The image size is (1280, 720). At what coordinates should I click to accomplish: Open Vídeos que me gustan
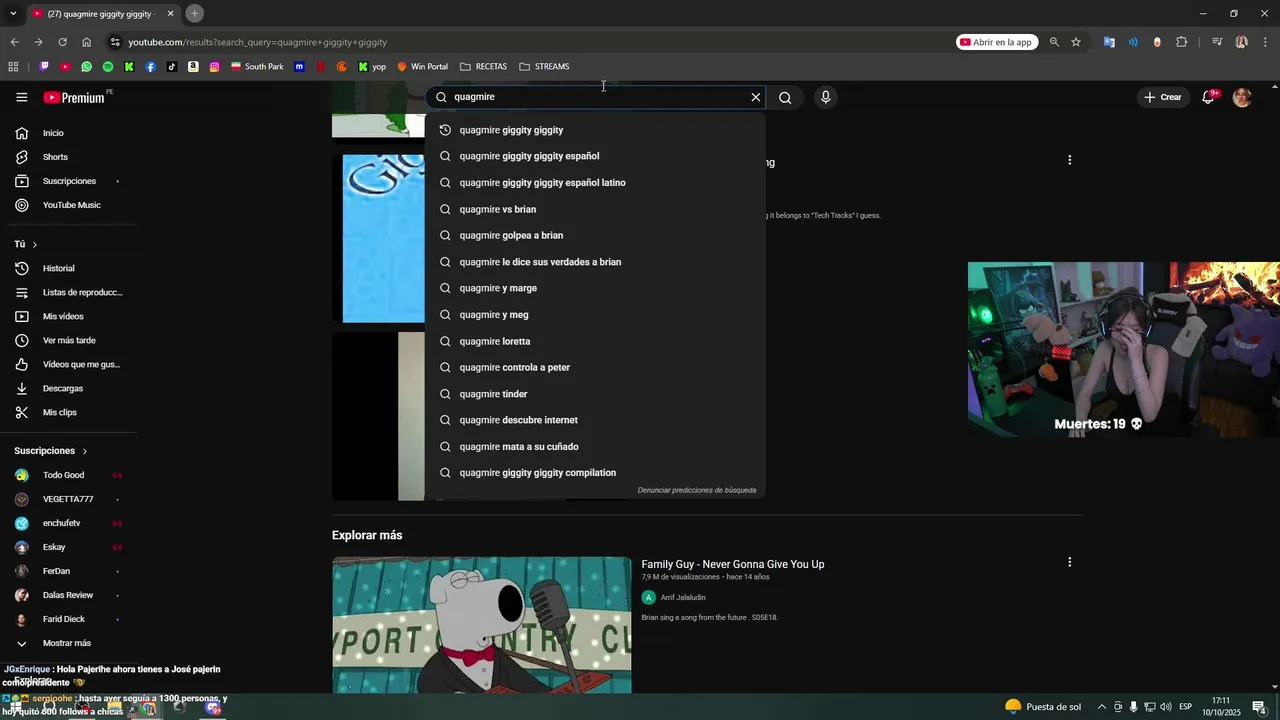click(69, 364)
